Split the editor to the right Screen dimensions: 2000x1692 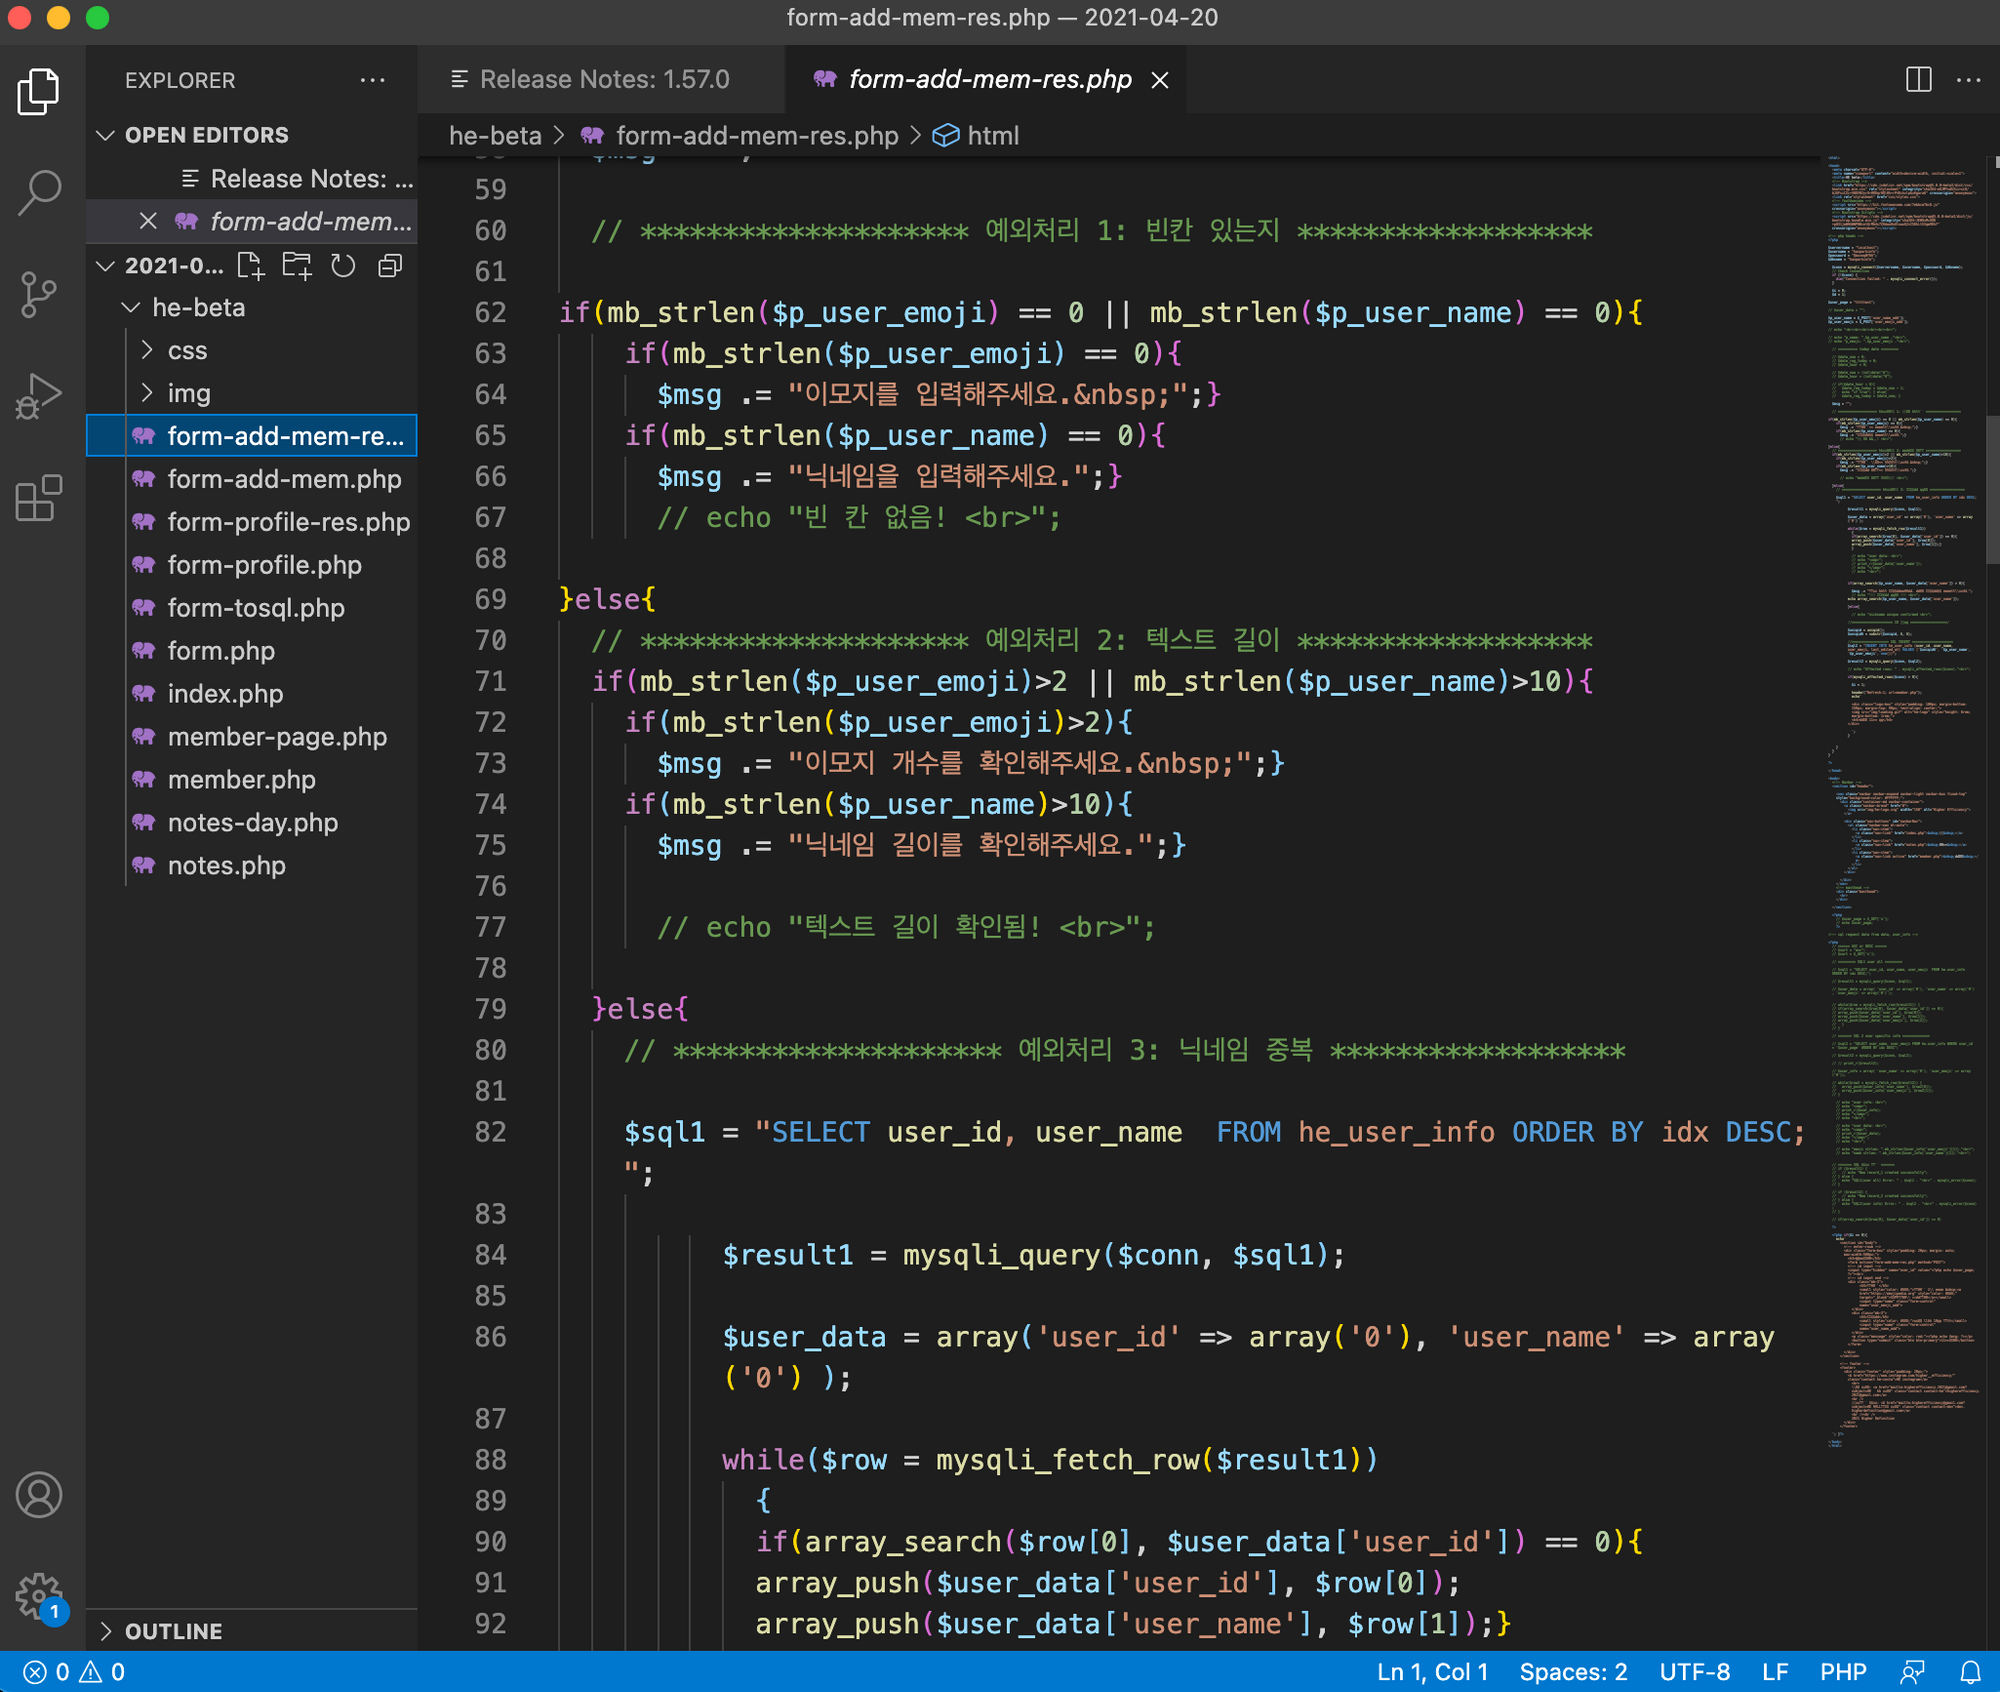(1918, 79)
